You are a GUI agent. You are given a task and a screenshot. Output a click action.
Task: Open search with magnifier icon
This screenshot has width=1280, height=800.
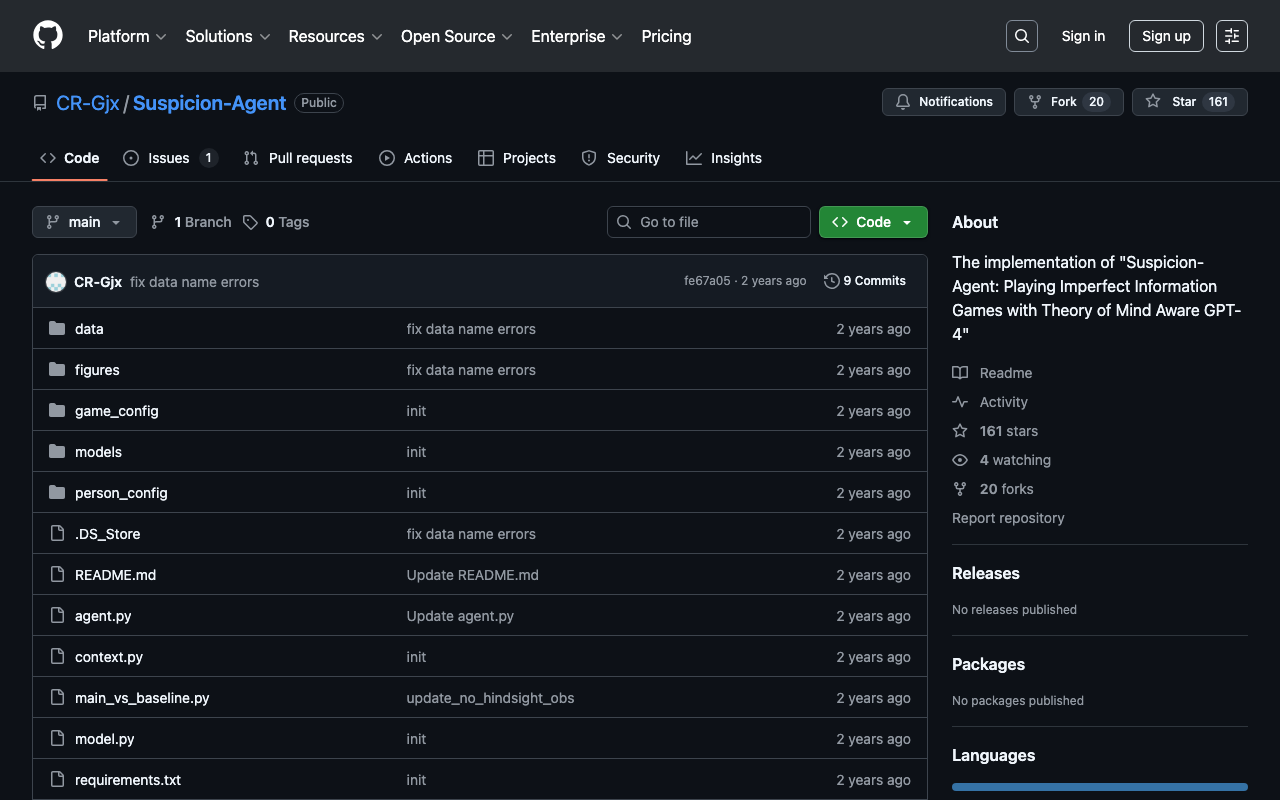1021,36
